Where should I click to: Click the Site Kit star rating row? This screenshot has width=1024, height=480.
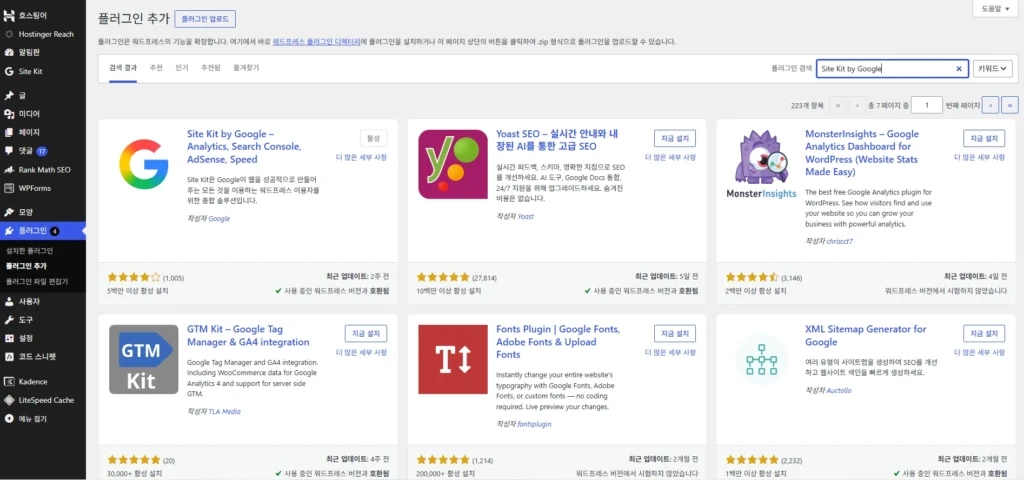pos(134,277)
